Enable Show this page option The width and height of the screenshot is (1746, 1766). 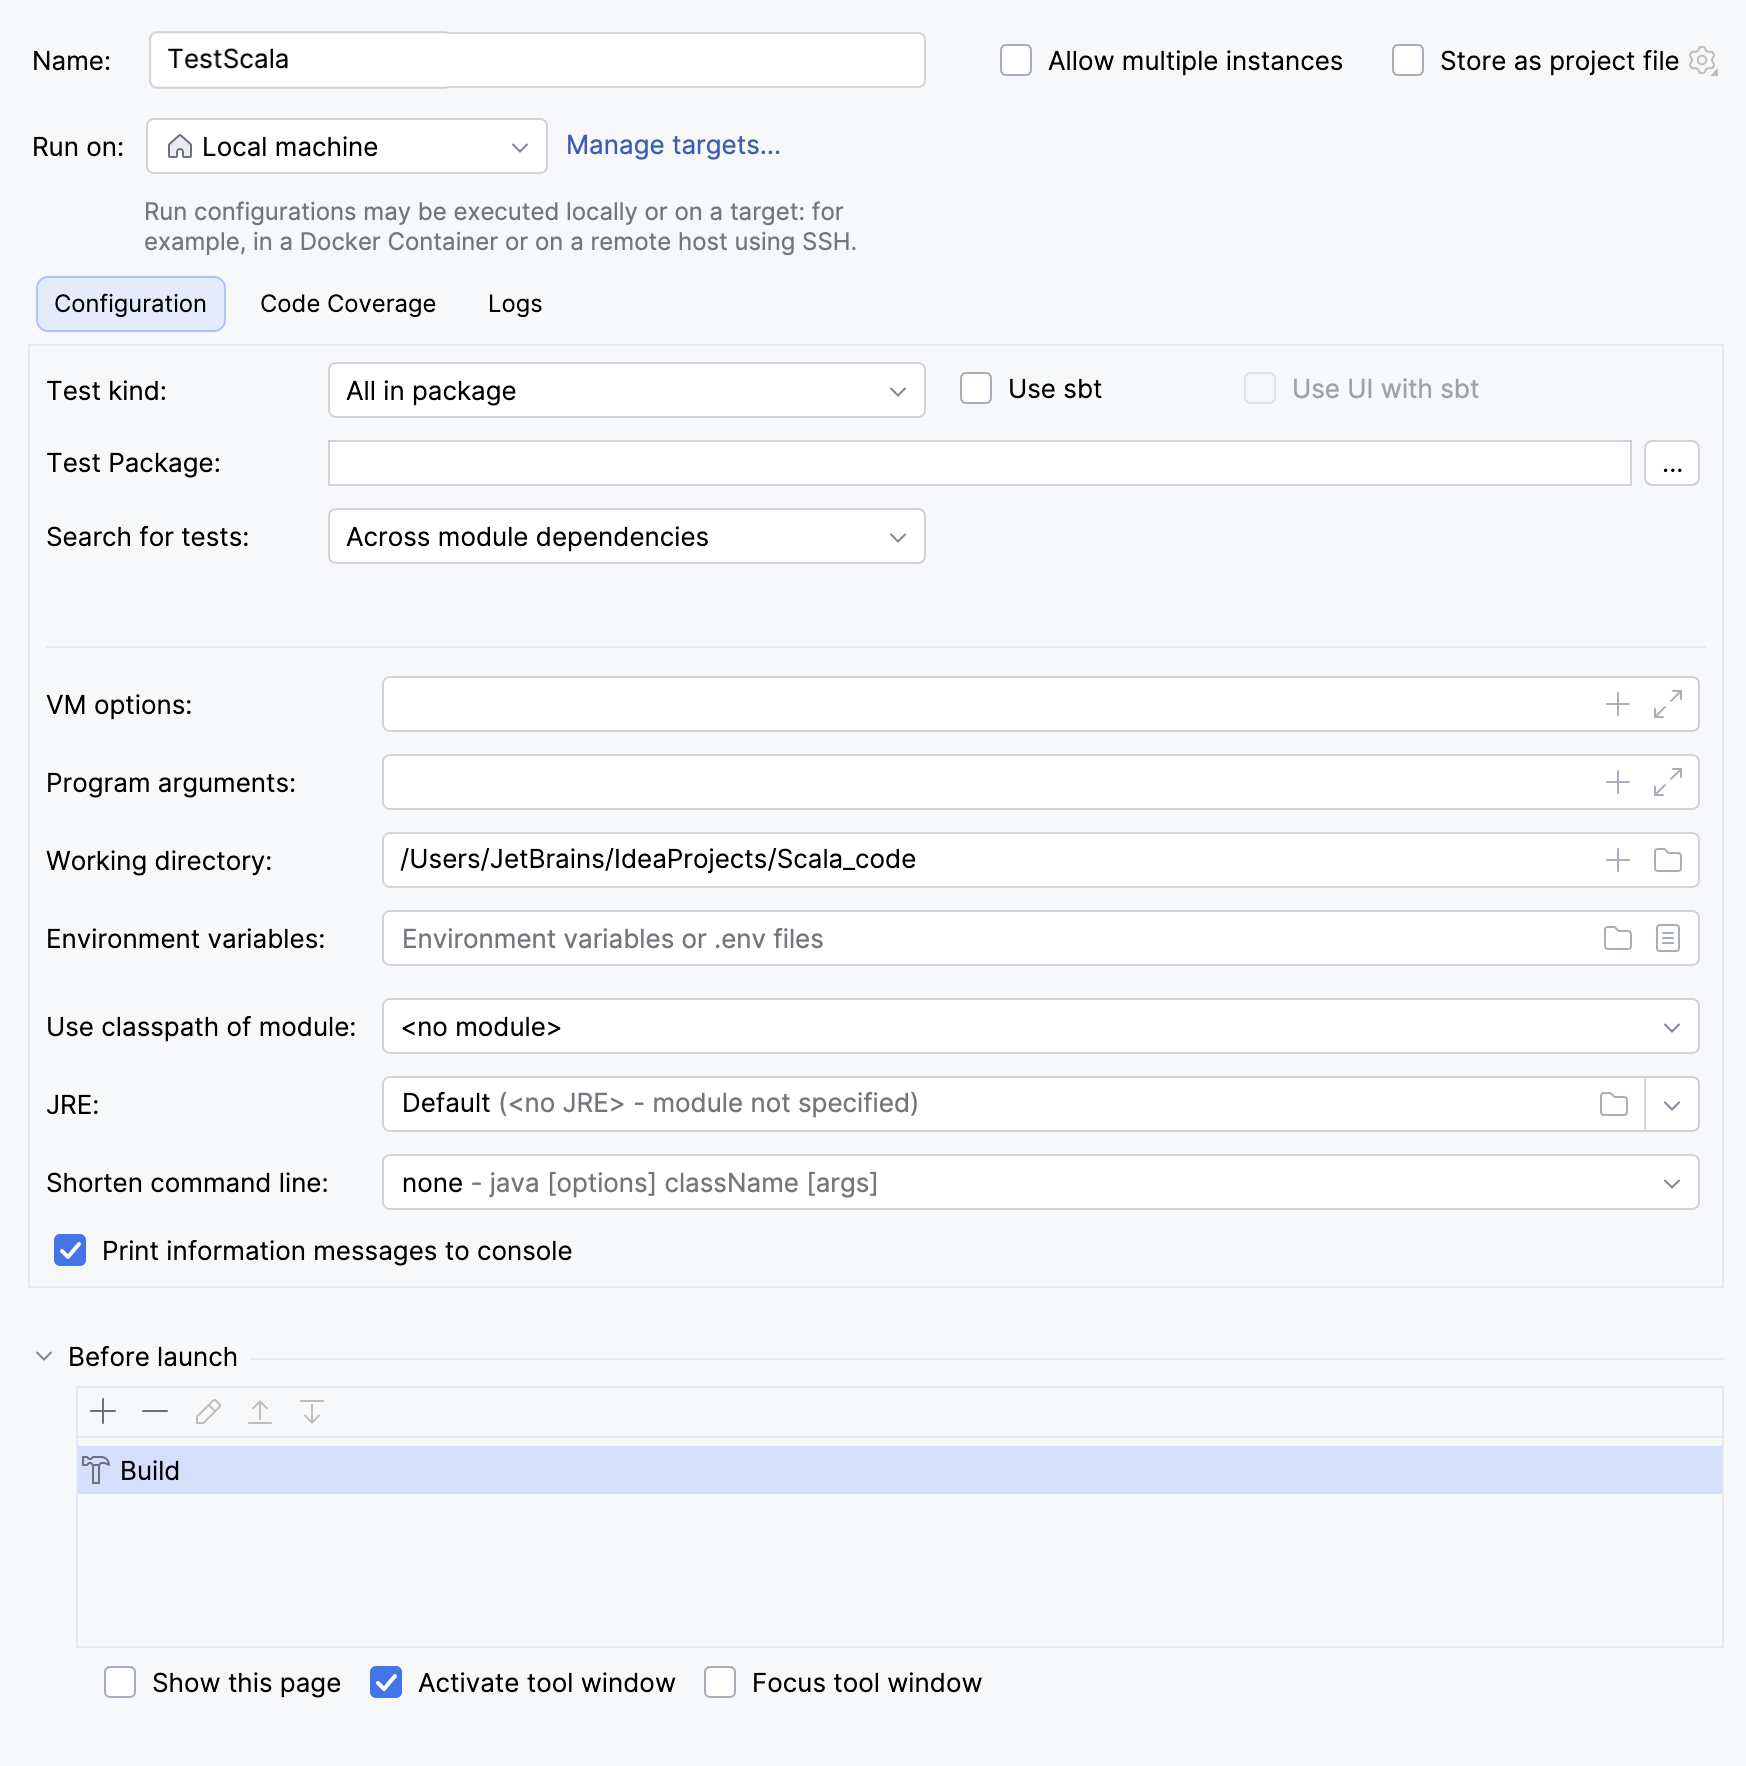(x=120, y=1682)
